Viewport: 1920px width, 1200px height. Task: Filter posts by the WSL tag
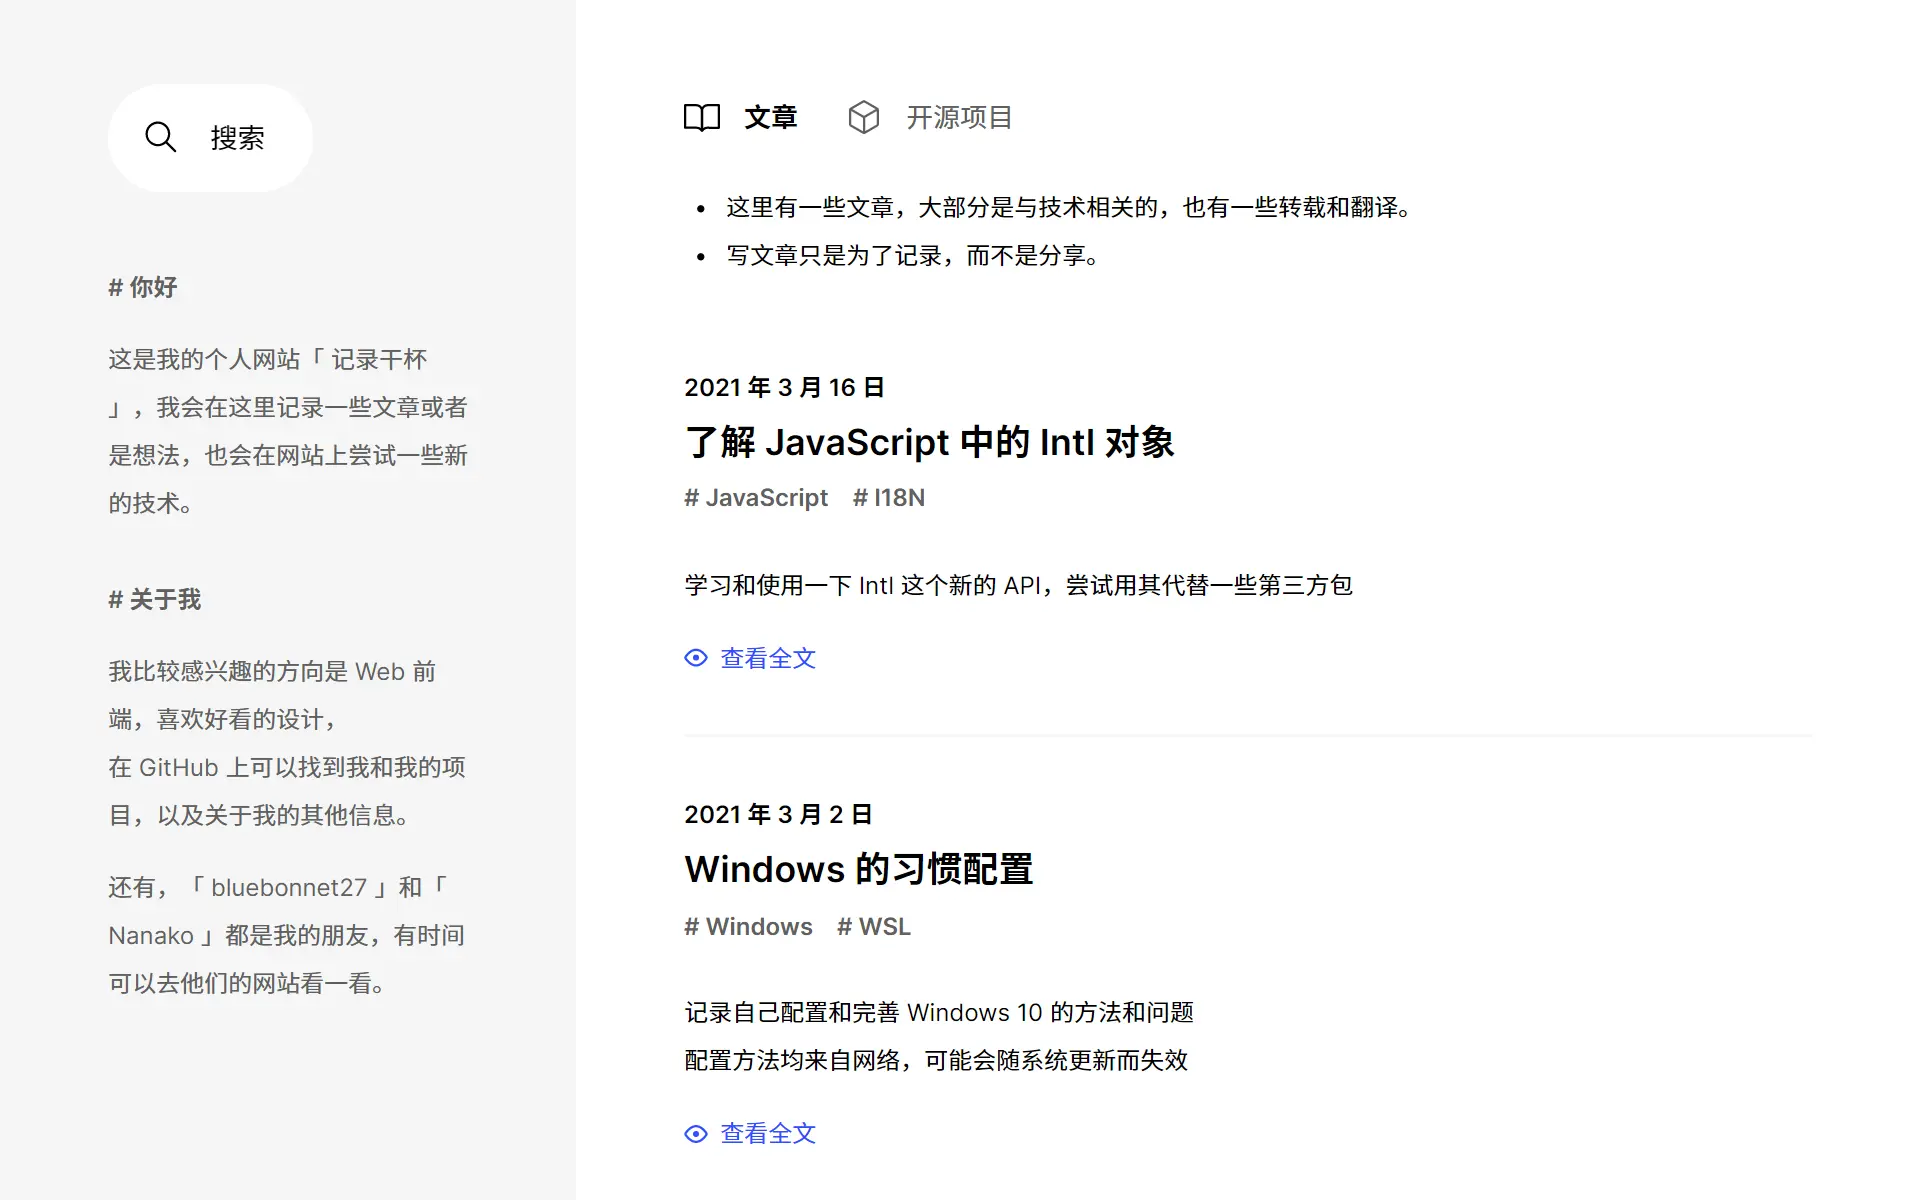pos(874,926)
